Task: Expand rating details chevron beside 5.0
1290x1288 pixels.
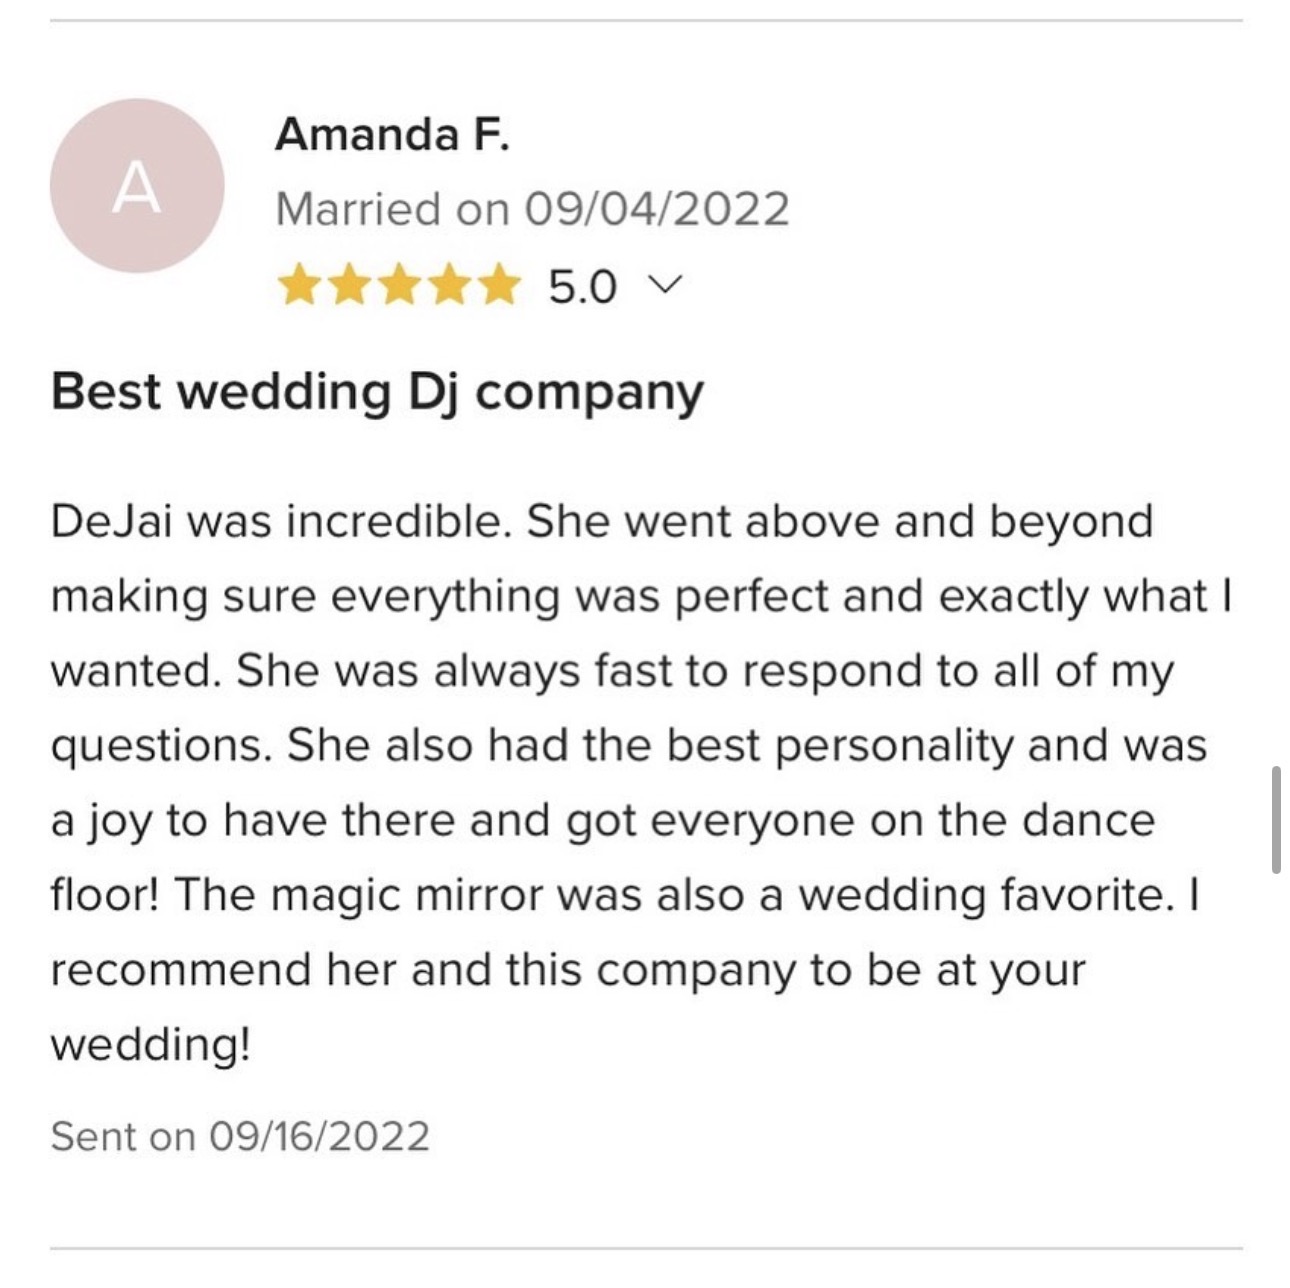Action: click(x=666, y=287)
